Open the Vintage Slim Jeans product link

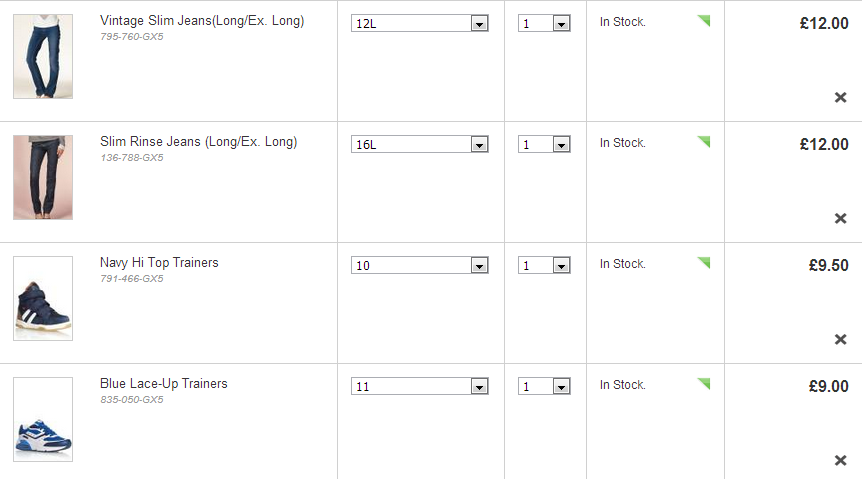[x=202, y=21]
